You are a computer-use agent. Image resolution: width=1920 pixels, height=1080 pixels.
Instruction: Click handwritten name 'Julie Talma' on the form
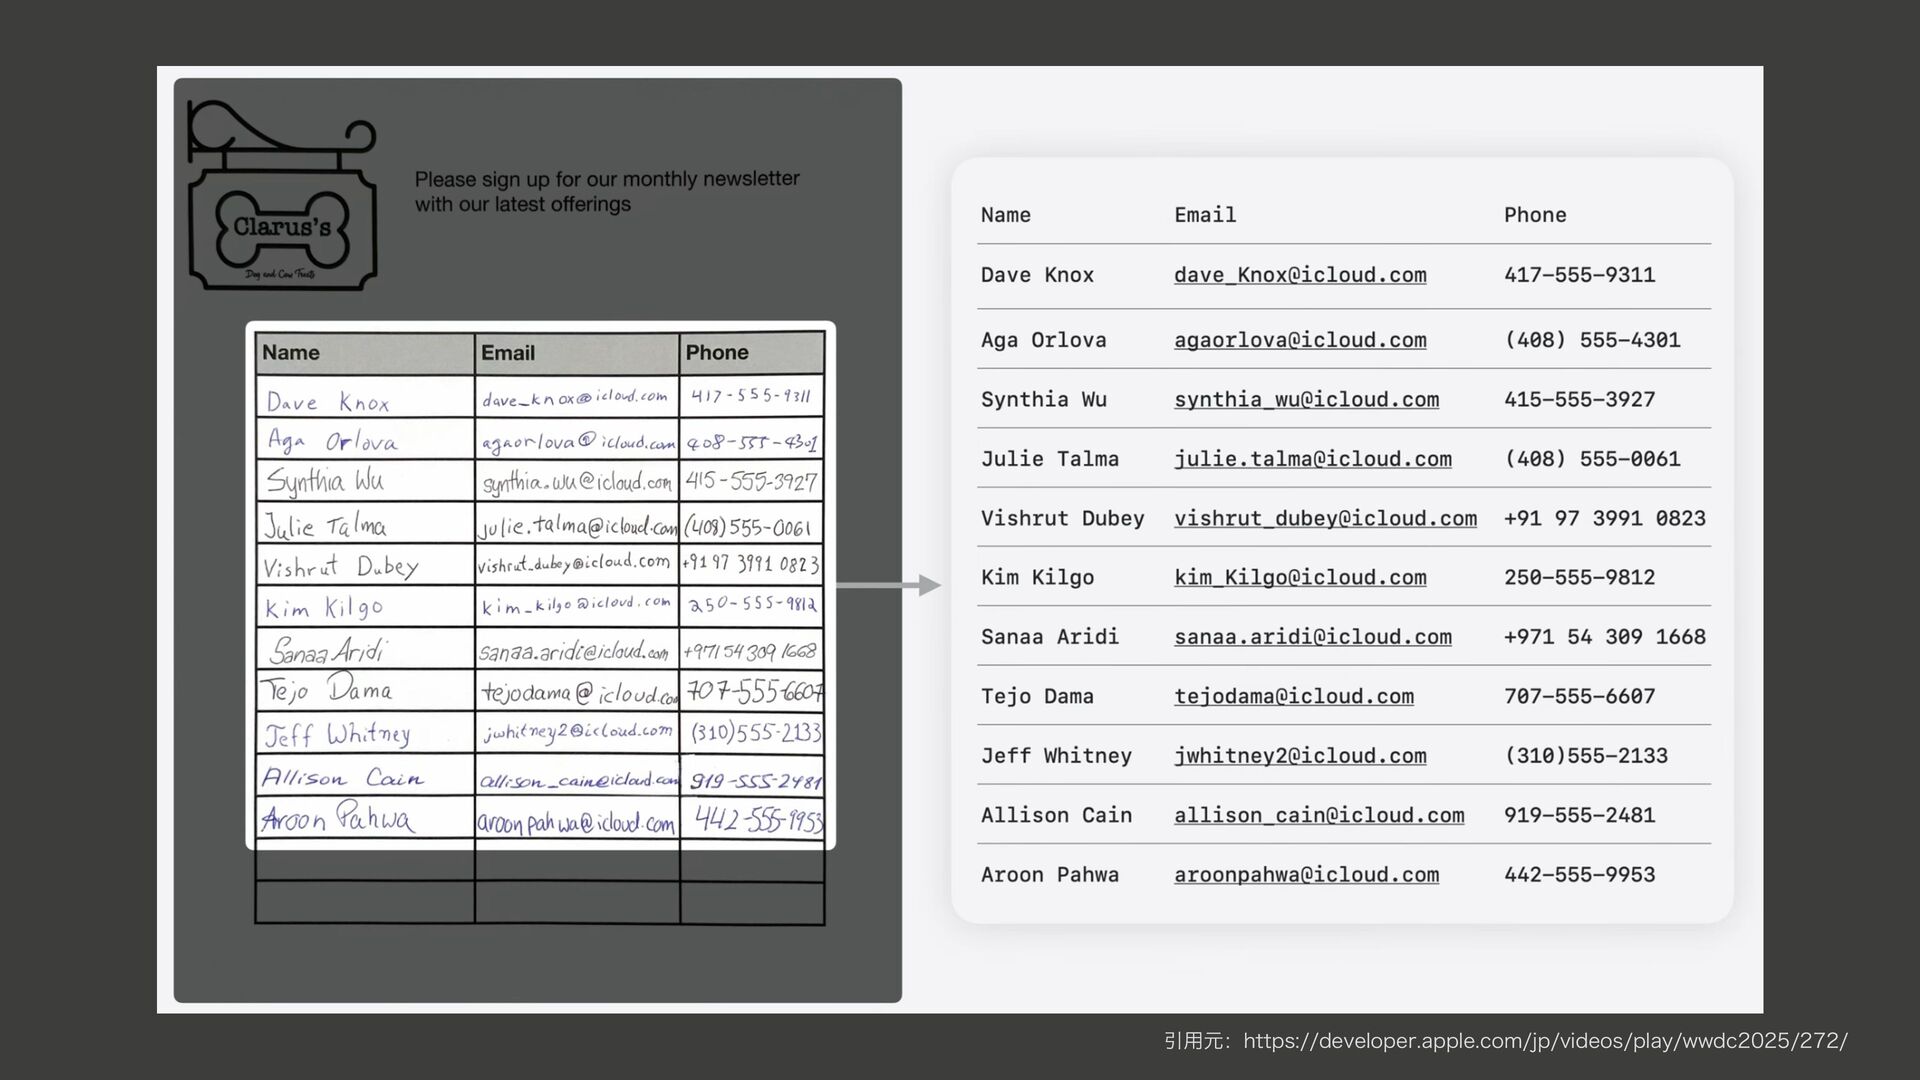coord(325,525)
